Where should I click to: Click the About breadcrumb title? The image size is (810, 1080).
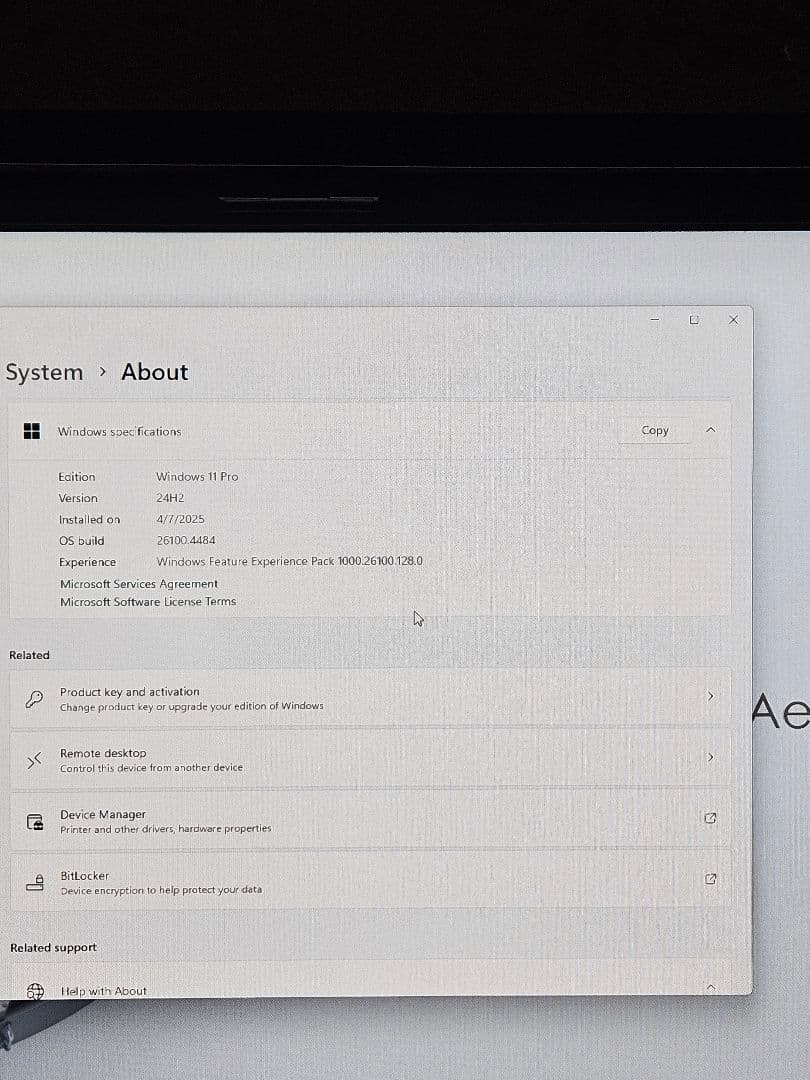click(155, 372)
